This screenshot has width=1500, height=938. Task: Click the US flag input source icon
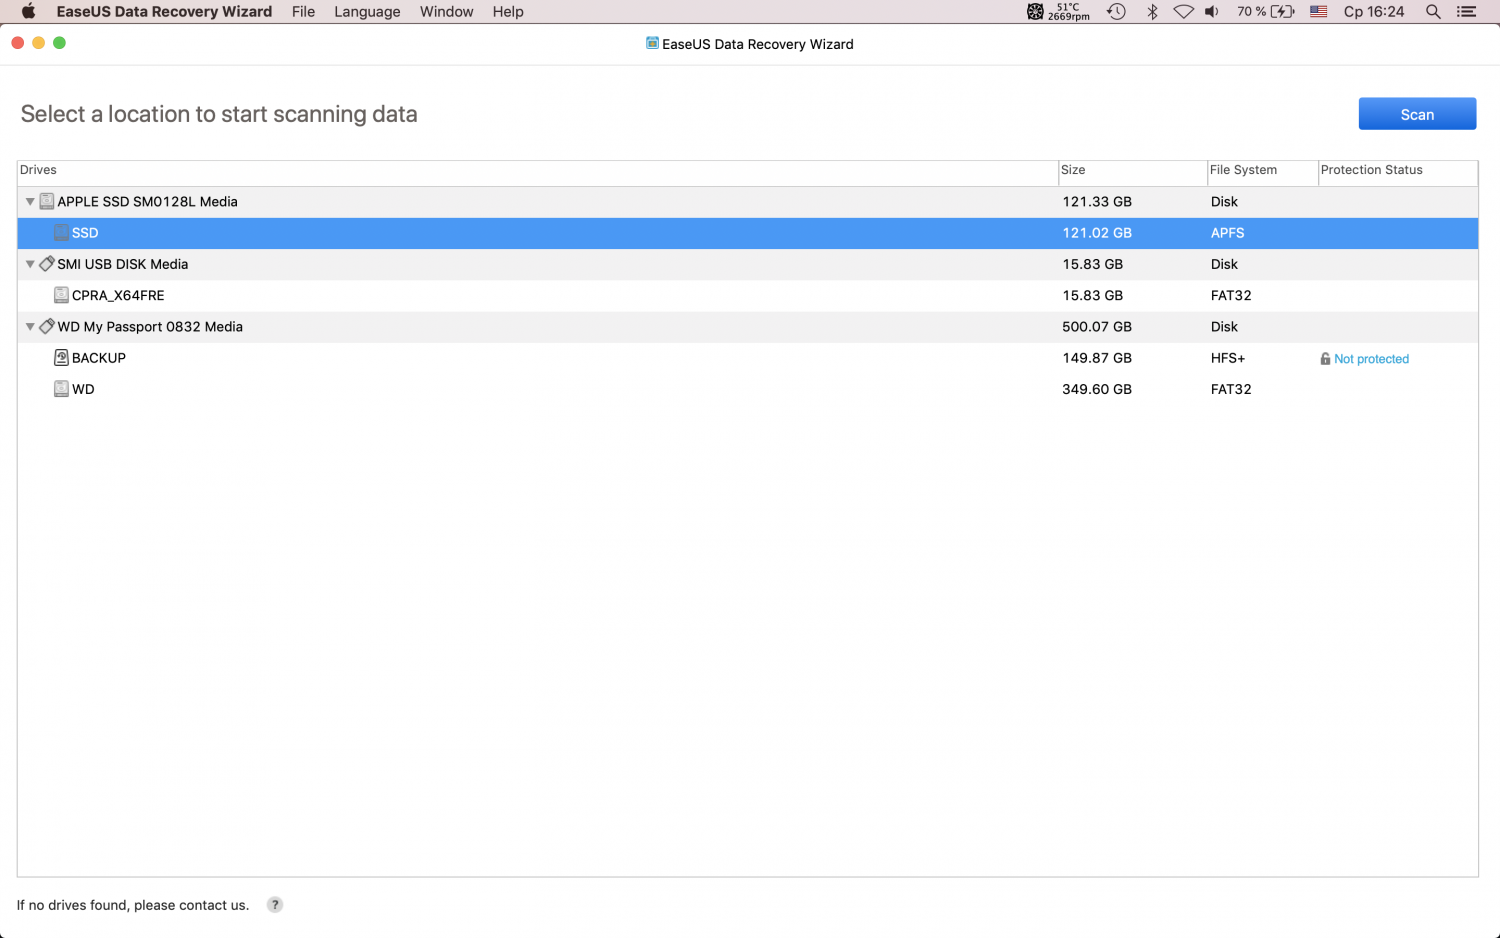[x=1318, y=12]
